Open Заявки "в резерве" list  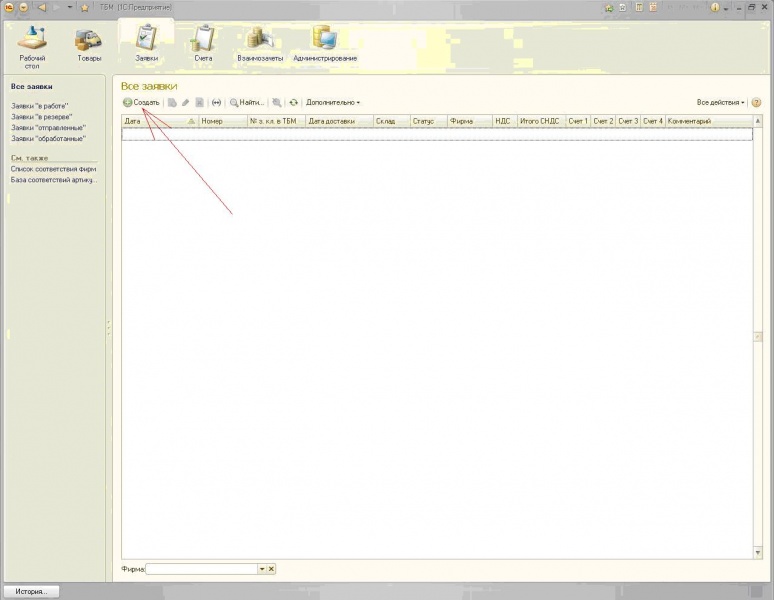click(x=41, y=117)
